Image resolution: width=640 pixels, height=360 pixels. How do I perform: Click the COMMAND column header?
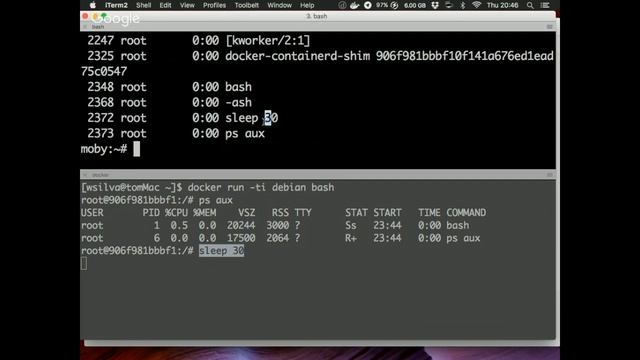466,213
